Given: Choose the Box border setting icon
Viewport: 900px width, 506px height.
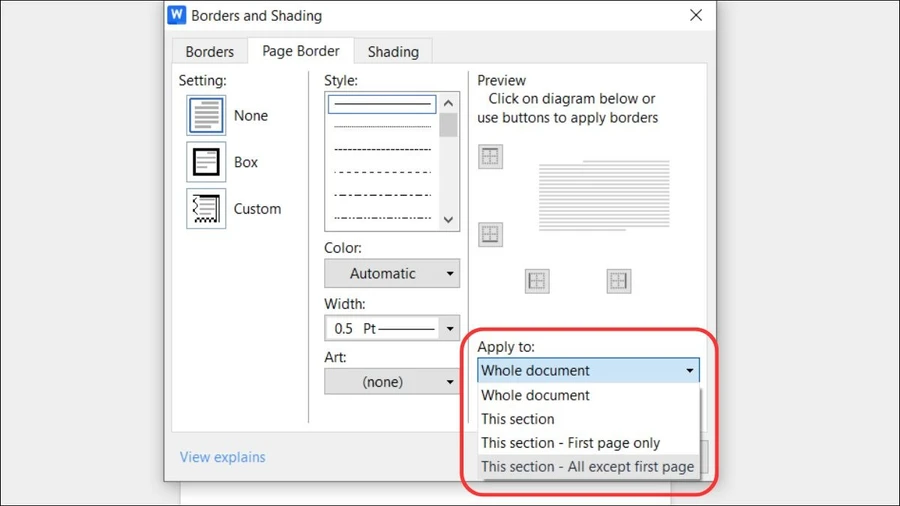Looking at the screenshot, I should tap(206, 162).
